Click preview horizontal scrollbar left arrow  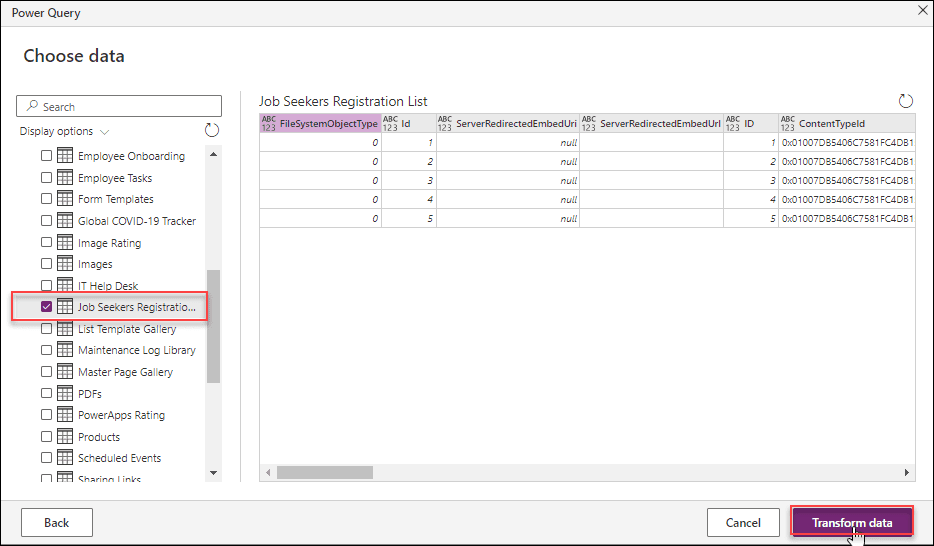pos(268,472)
